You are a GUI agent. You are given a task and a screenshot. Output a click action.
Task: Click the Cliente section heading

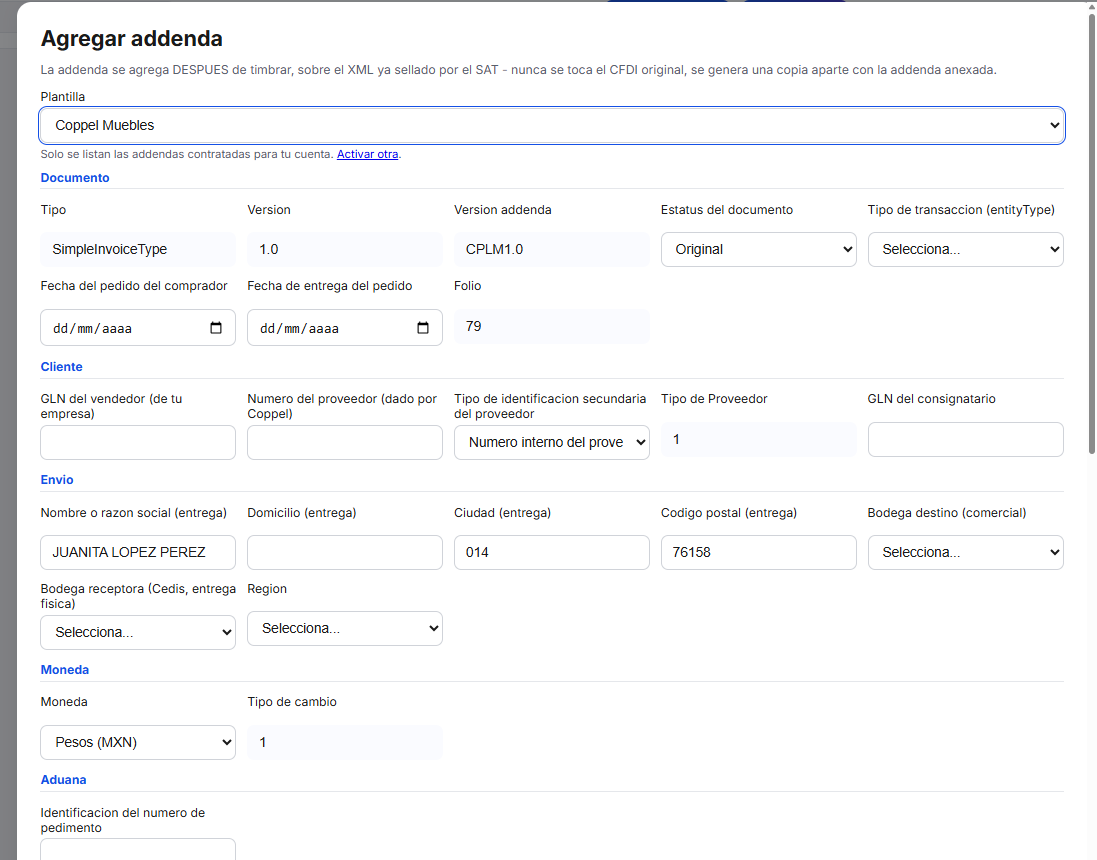[62, 367]
